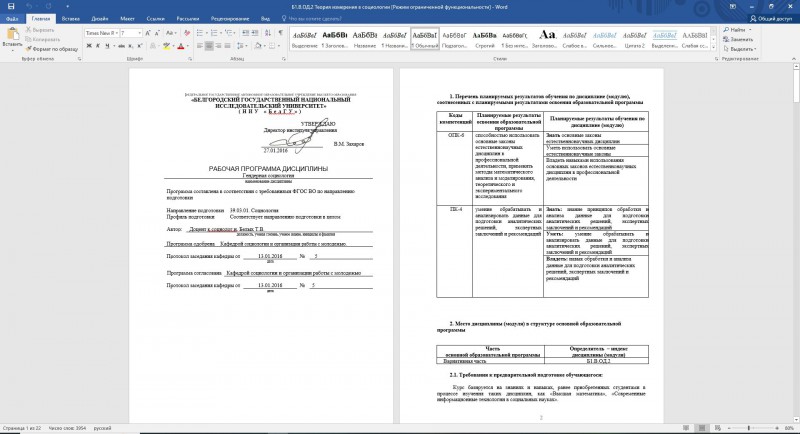
Task: Increase paragraph indent
Action: pos(255,33)
